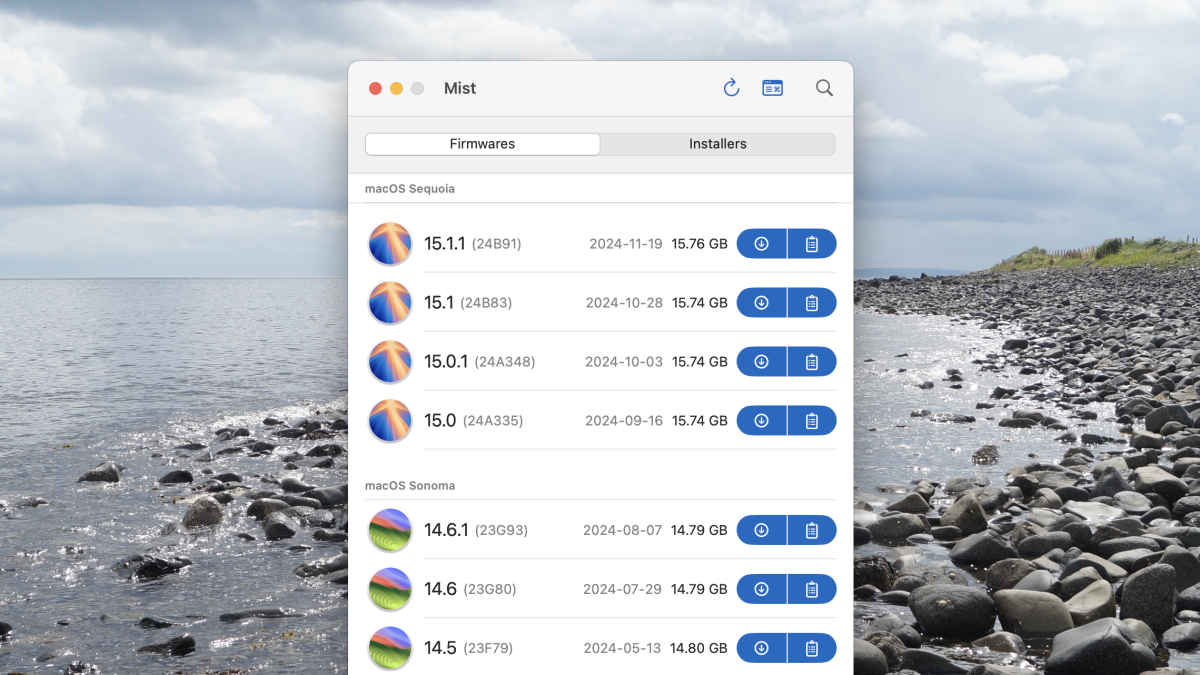Viewport: 1200px width, 675px height.
Task: Copy clipboard link for 15.0 (24A335)
Action: [x=812, y=421]
